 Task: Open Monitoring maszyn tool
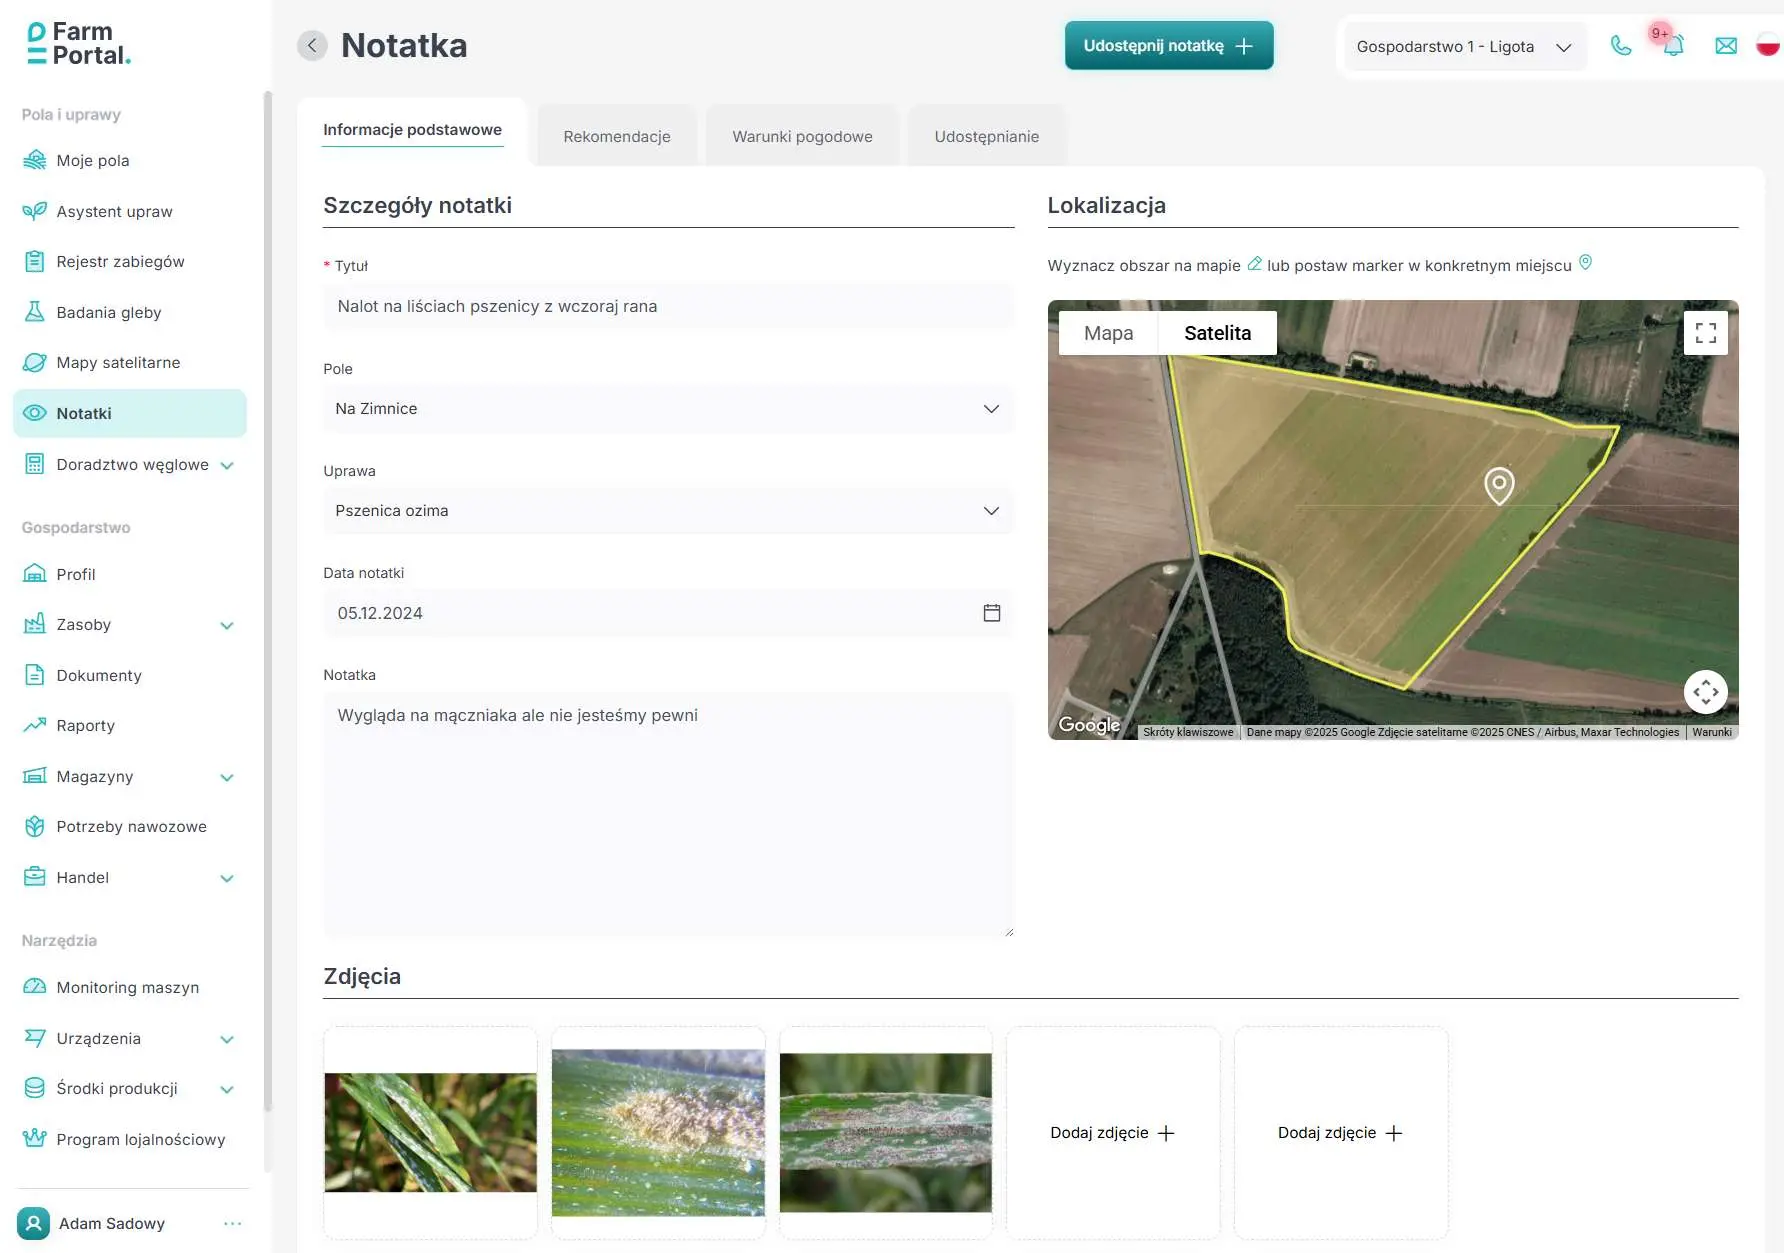pyautogui.click(x=127, y=987)
